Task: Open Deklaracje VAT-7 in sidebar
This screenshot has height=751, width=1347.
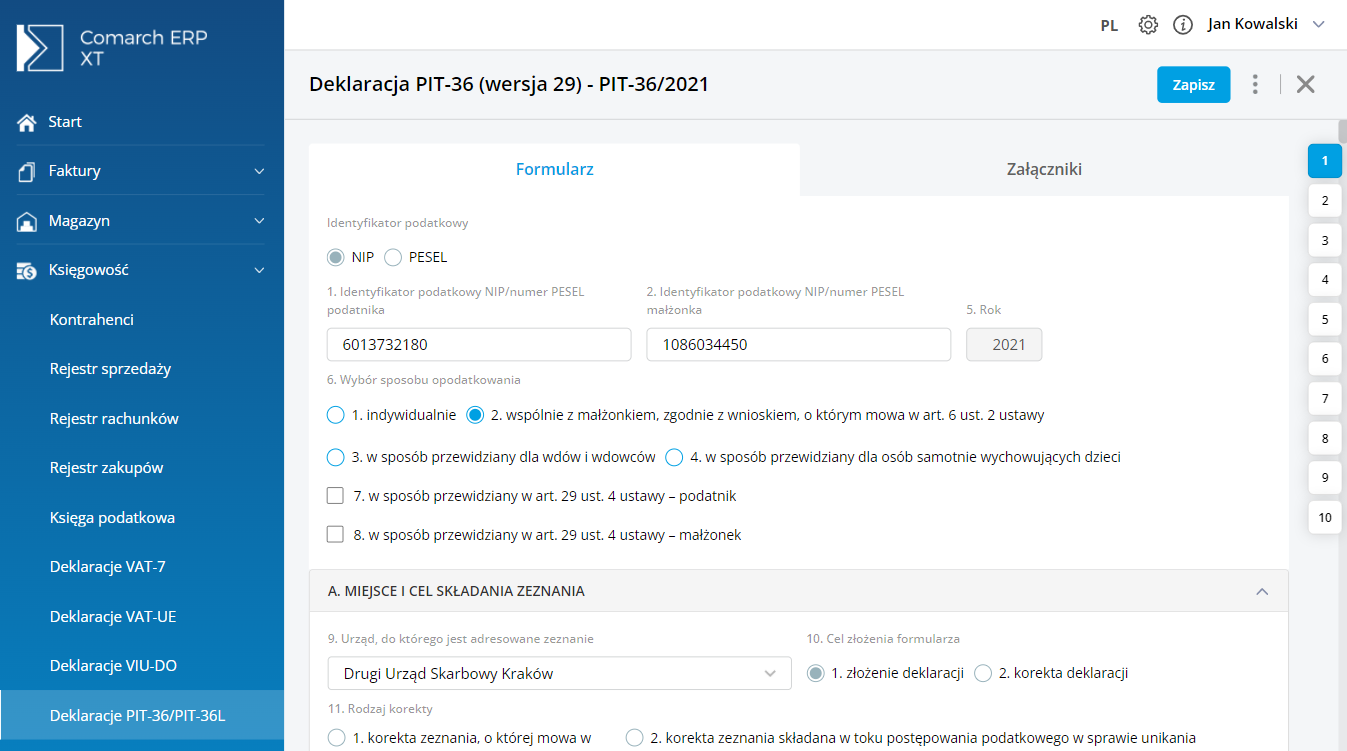Action: pyautogui.click(x=108, y=567)
